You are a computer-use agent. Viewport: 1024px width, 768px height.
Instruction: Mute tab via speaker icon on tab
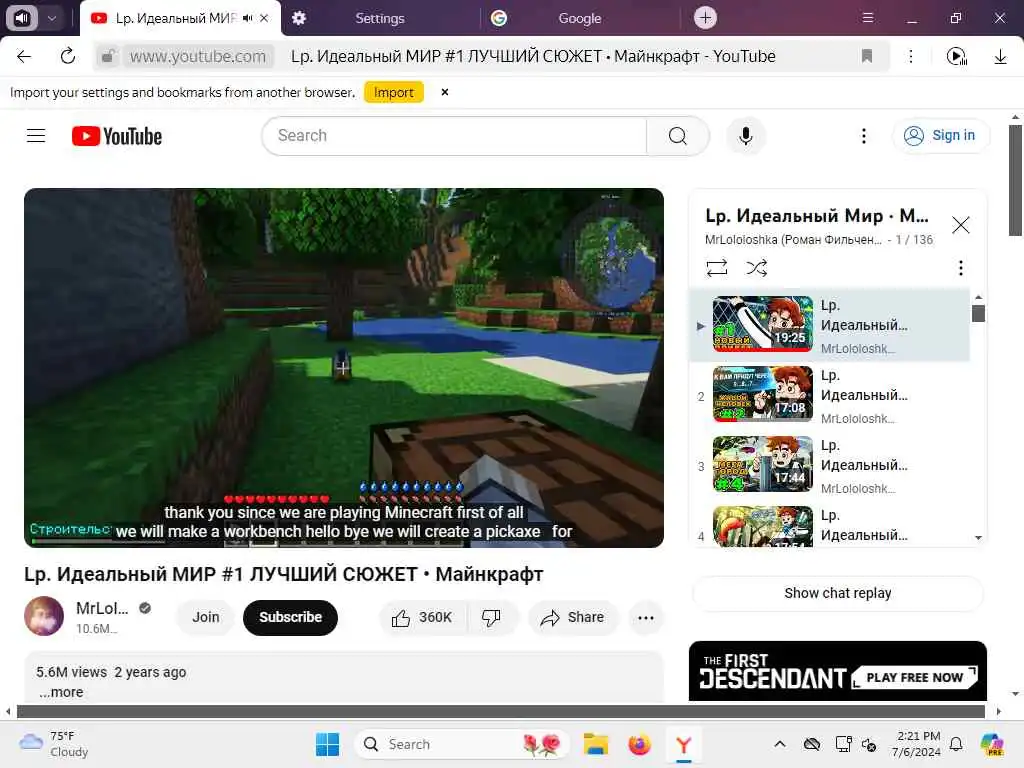click(247, 18)
